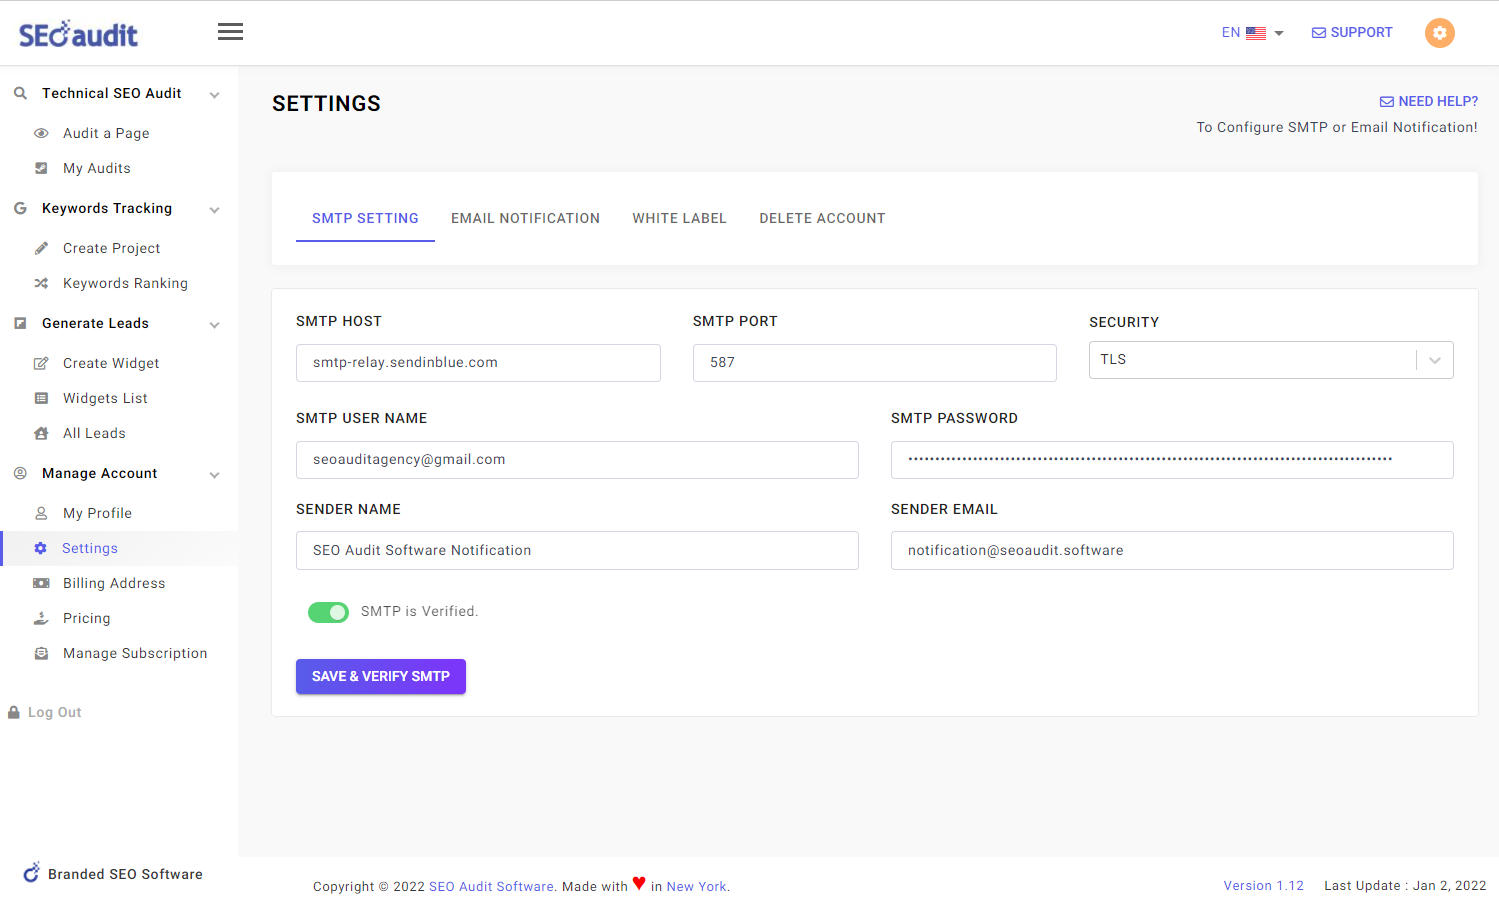This screenshot has width=1499, height=905.
Task: Toggle the SMTP is Verified switch
Action: (x=328, y=612)
